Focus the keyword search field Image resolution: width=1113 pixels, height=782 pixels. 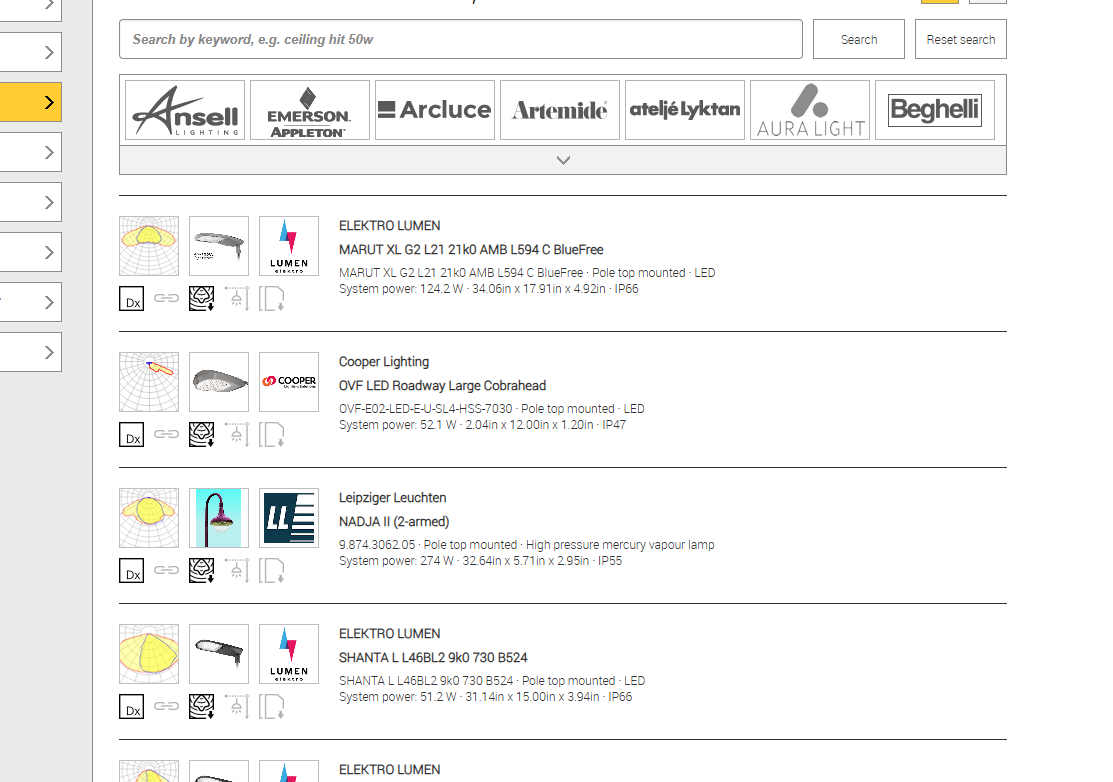pyautogui.click(x=461, y=40)
